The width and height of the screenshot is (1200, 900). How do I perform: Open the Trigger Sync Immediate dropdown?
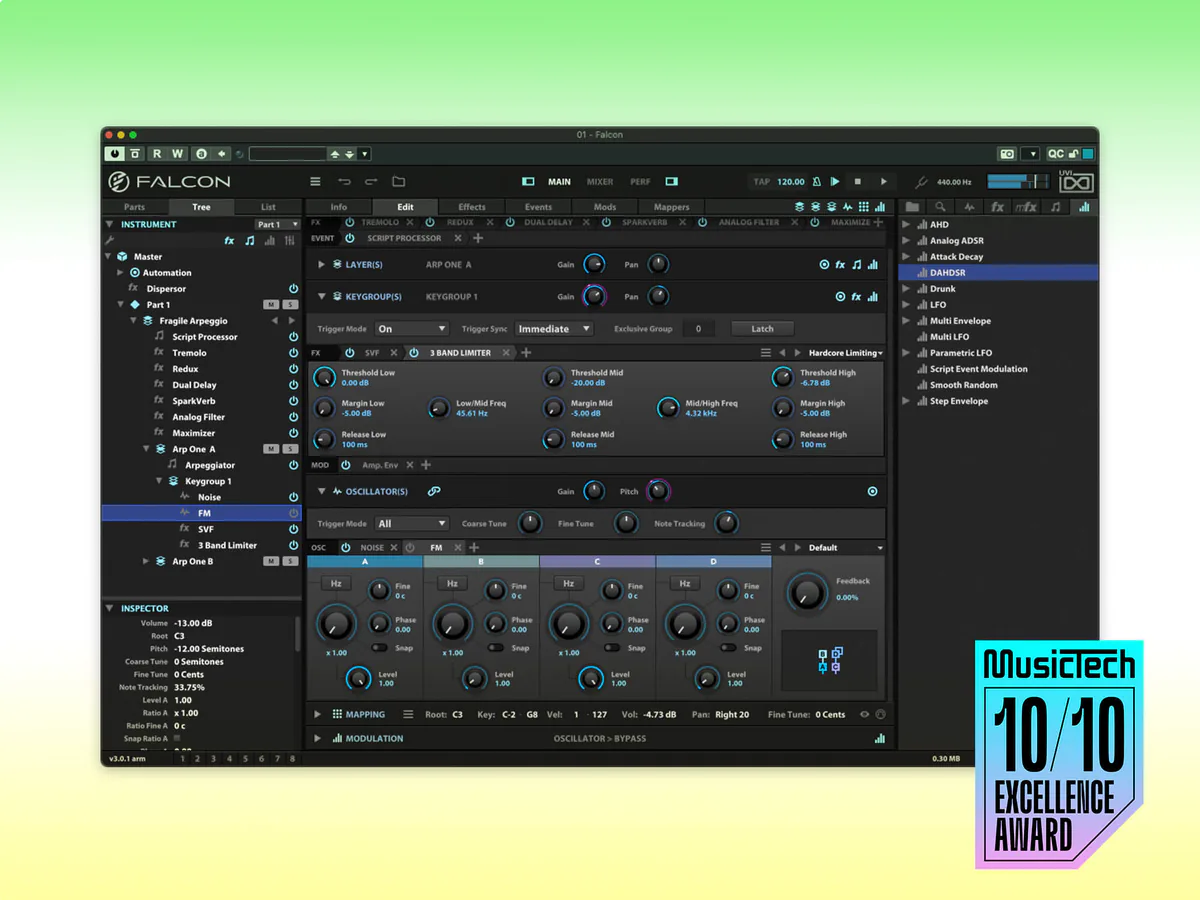[x=553, y=329]
